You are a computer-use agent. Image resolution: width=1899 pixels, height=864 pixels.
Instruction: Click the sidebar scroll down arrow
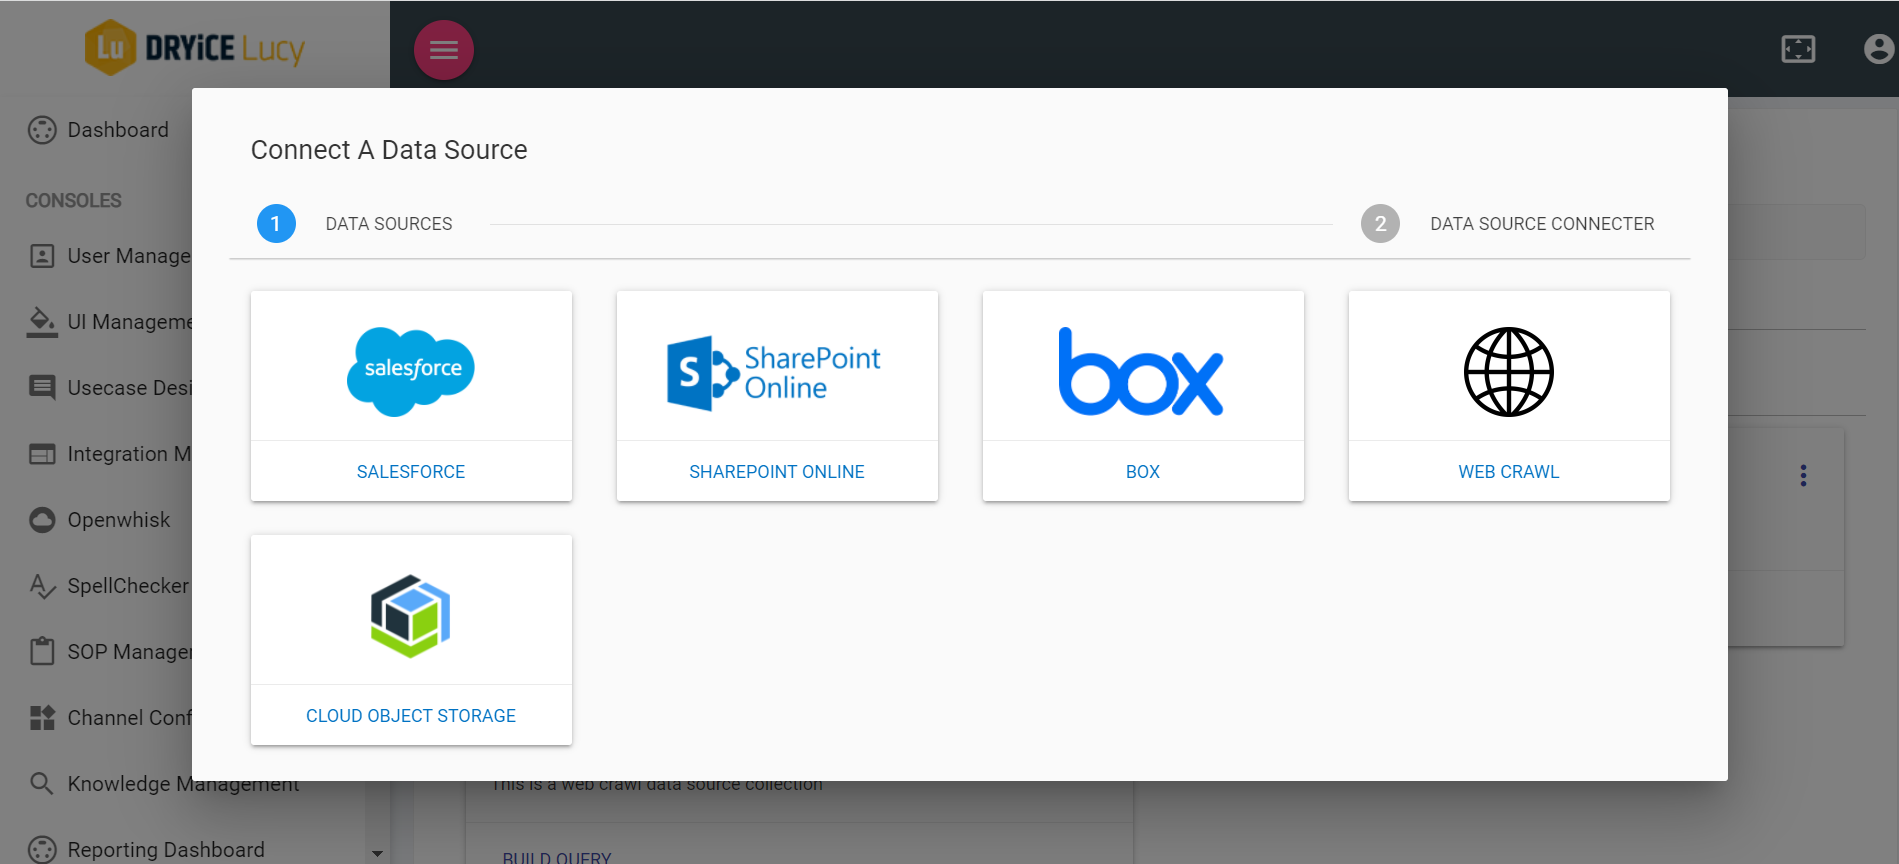click(x=377, y=853)
